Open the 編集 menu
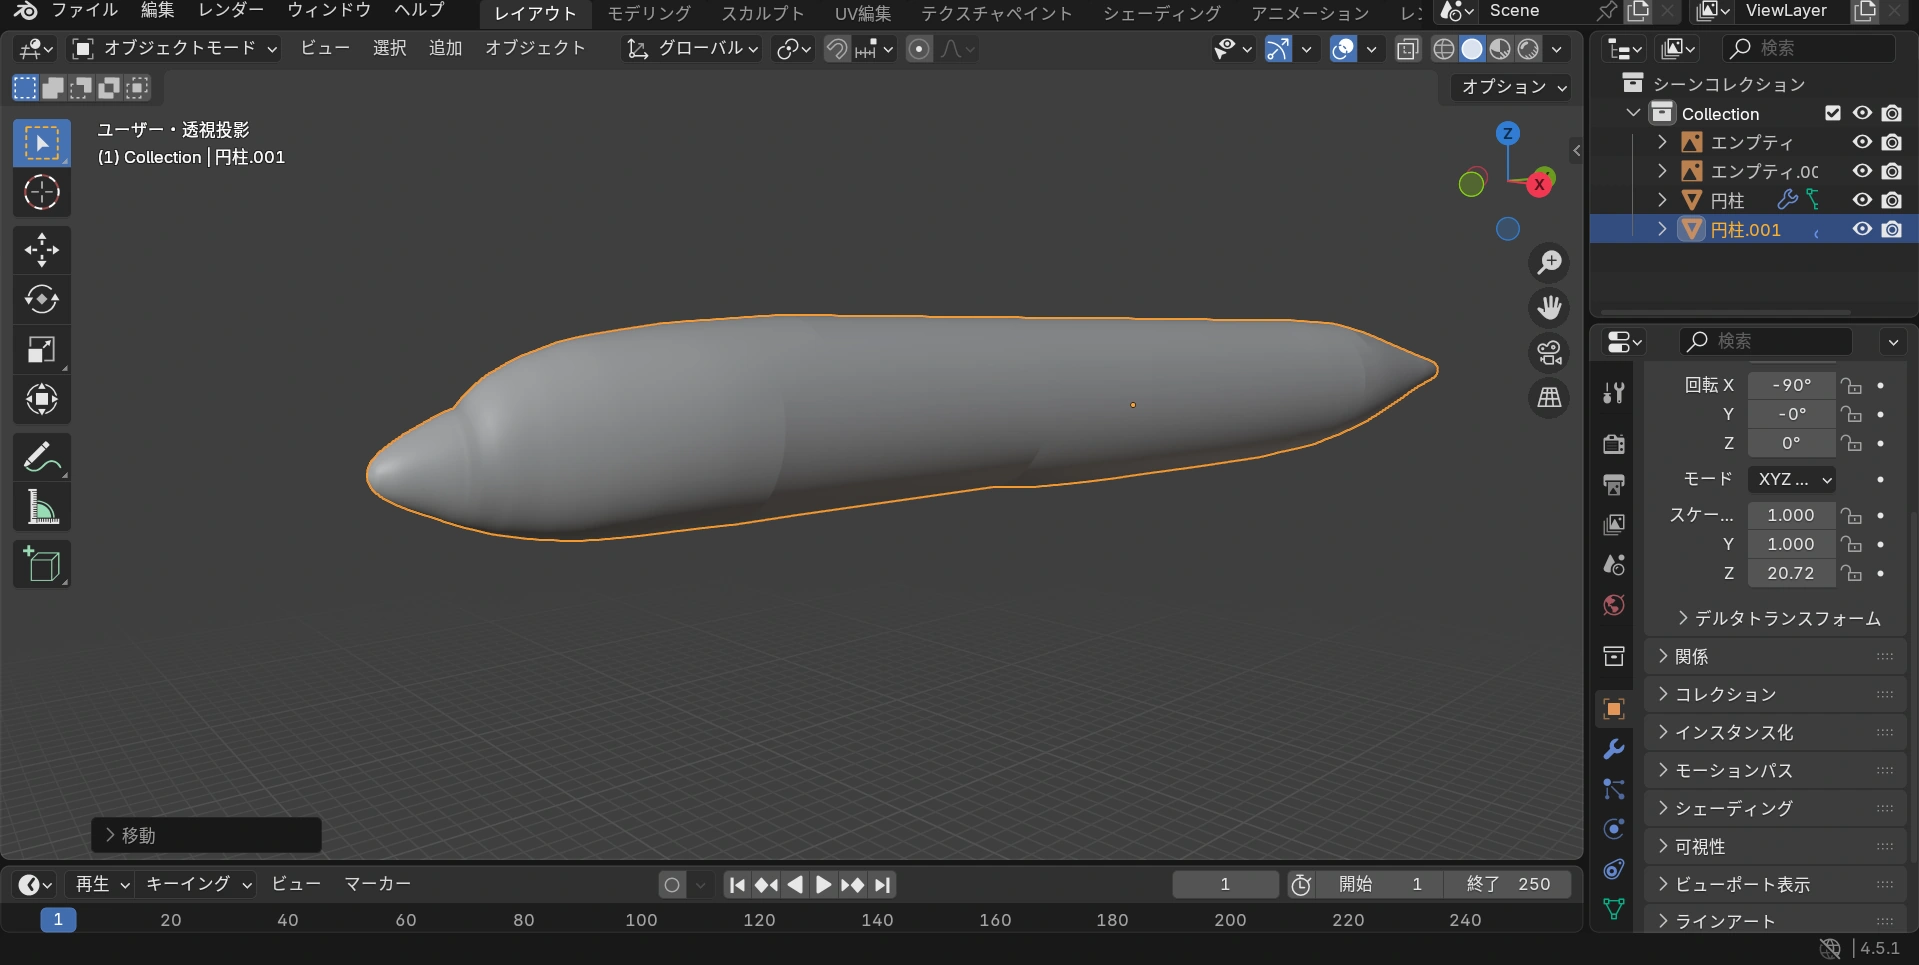 (x=157, y=10)
